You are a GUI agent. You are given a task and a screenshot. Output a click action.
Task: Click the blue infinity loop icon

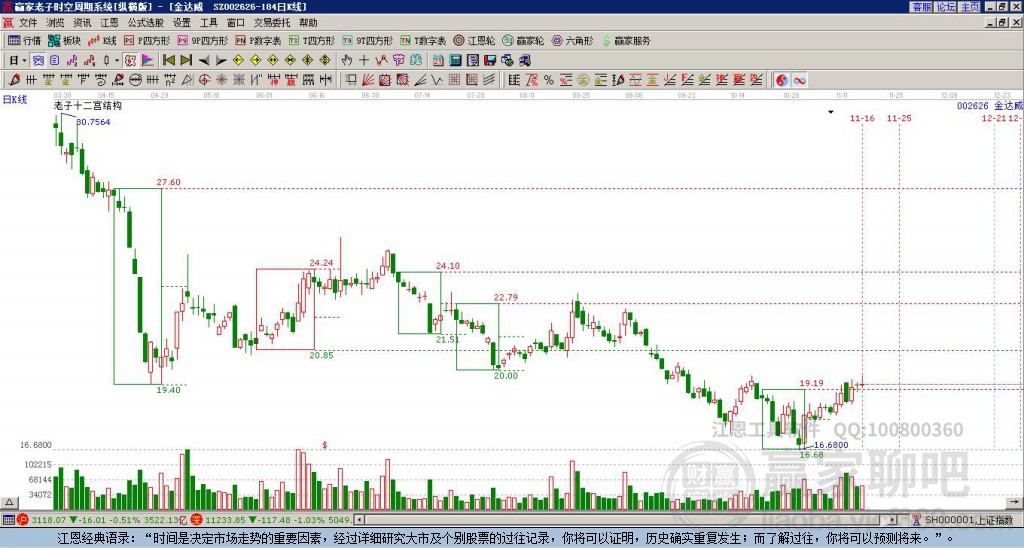coord(799,80)
